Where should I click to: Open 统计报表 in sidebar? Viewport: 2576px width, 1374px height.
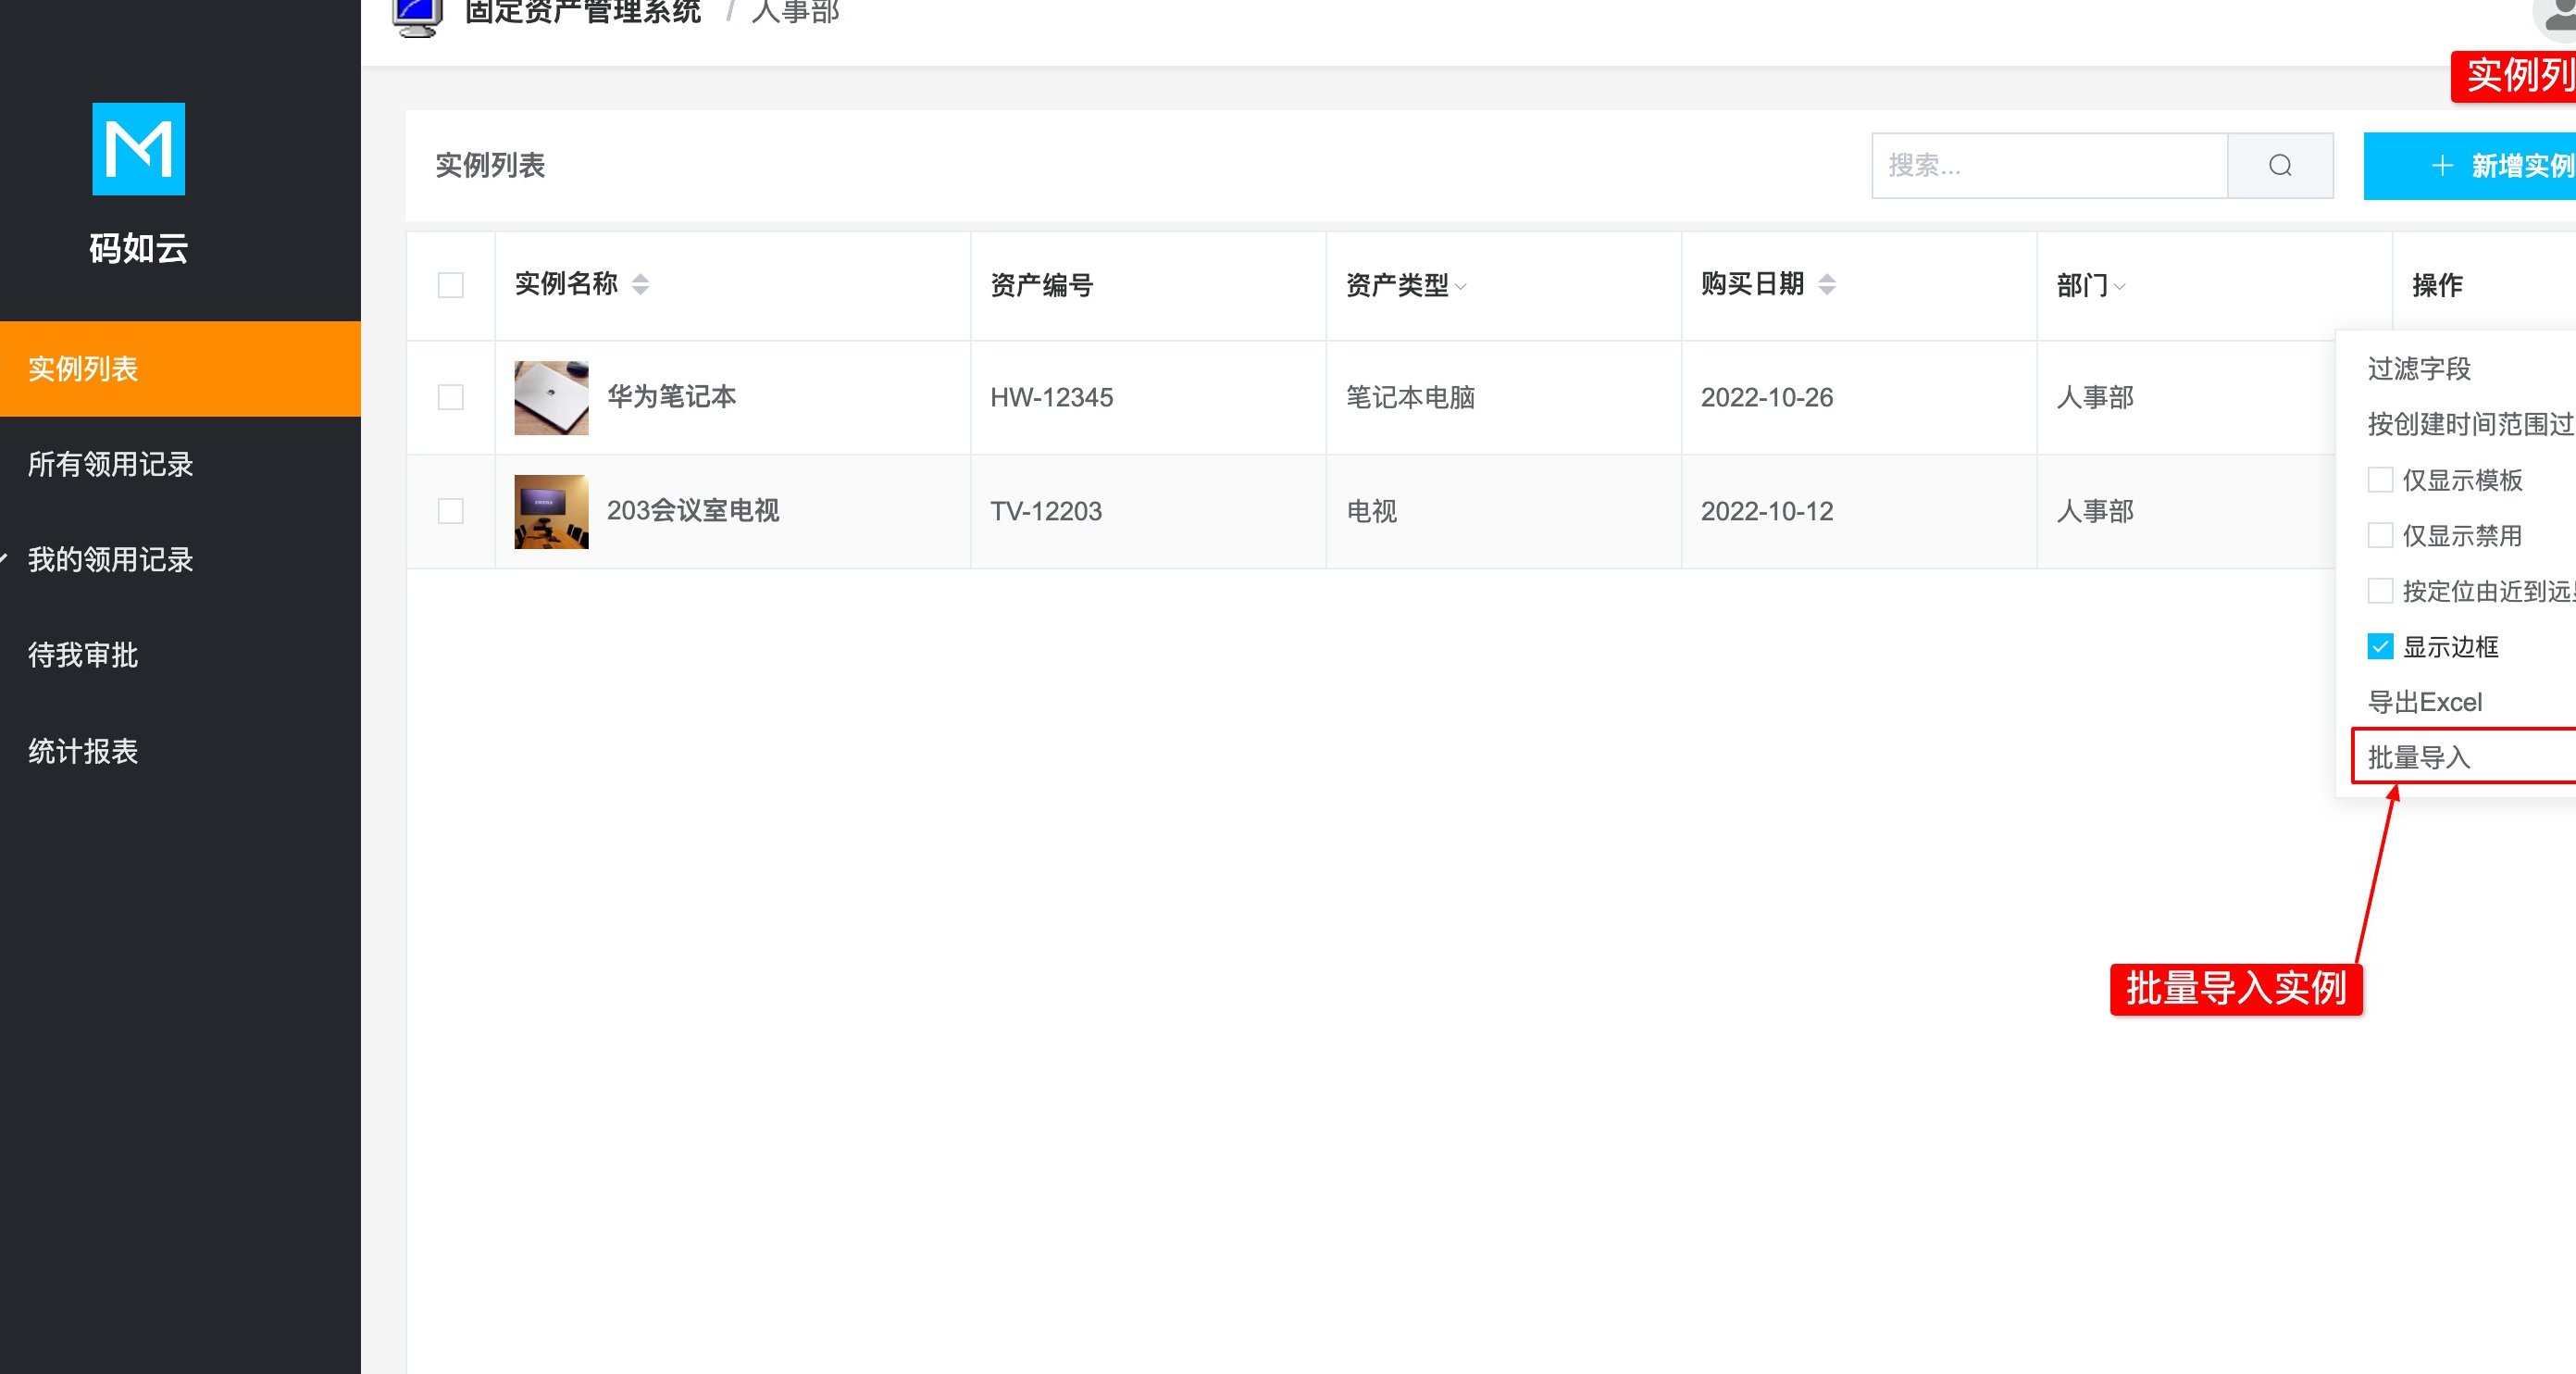click(x=180, y=751)
